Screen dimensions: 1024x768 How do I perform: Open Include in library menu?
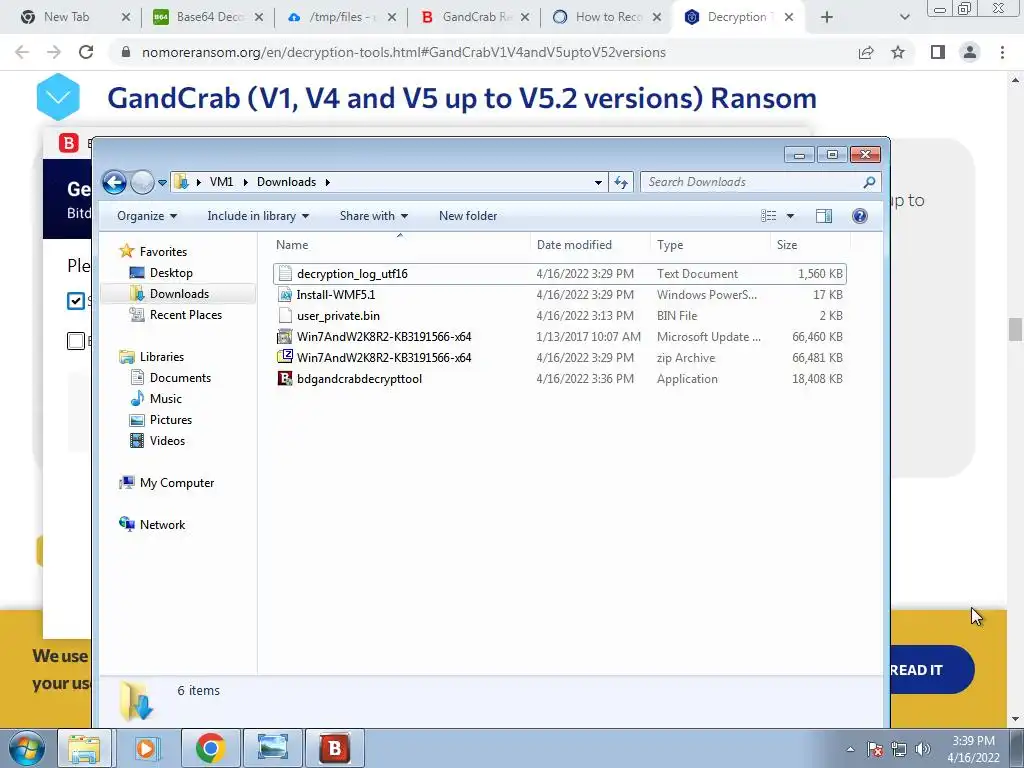click(258, 216)
